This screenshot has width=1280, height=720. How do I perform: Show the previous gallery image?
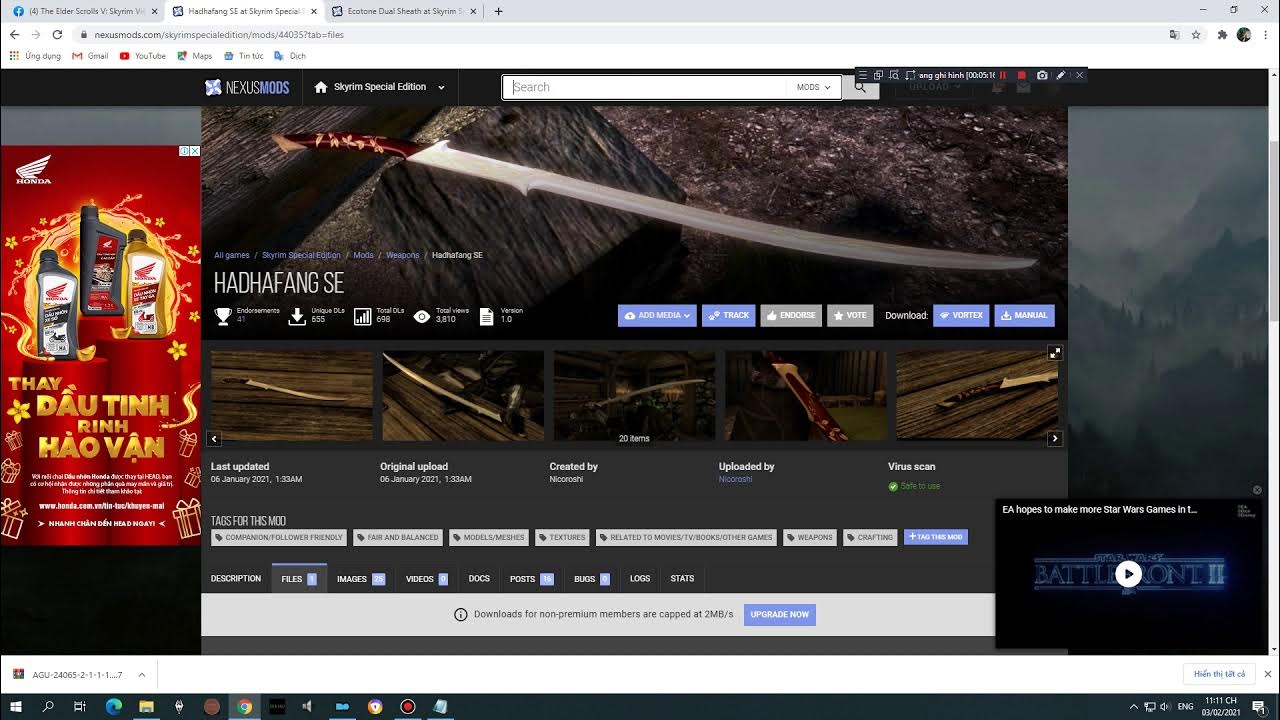tap(214, 439)
